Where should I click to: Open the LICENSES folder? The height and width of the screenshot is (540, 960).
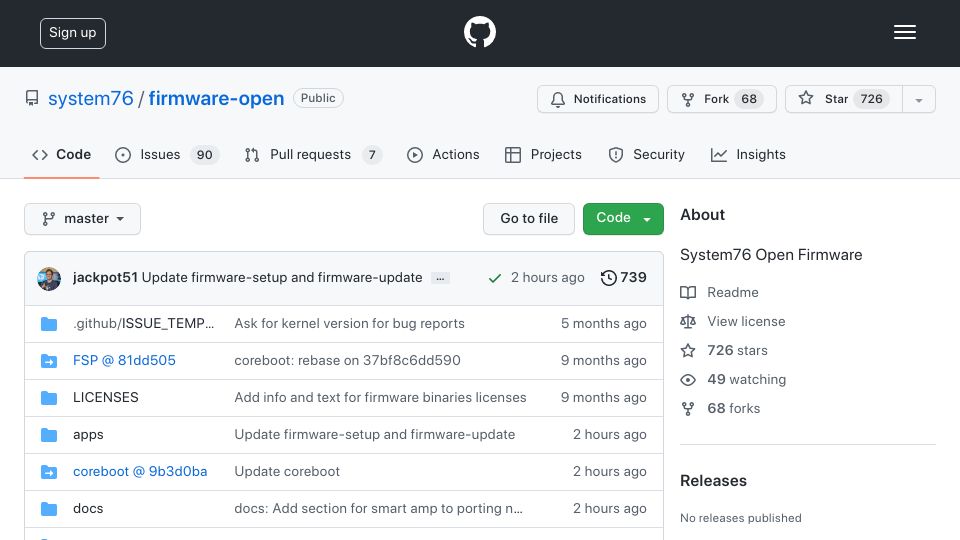106,397
